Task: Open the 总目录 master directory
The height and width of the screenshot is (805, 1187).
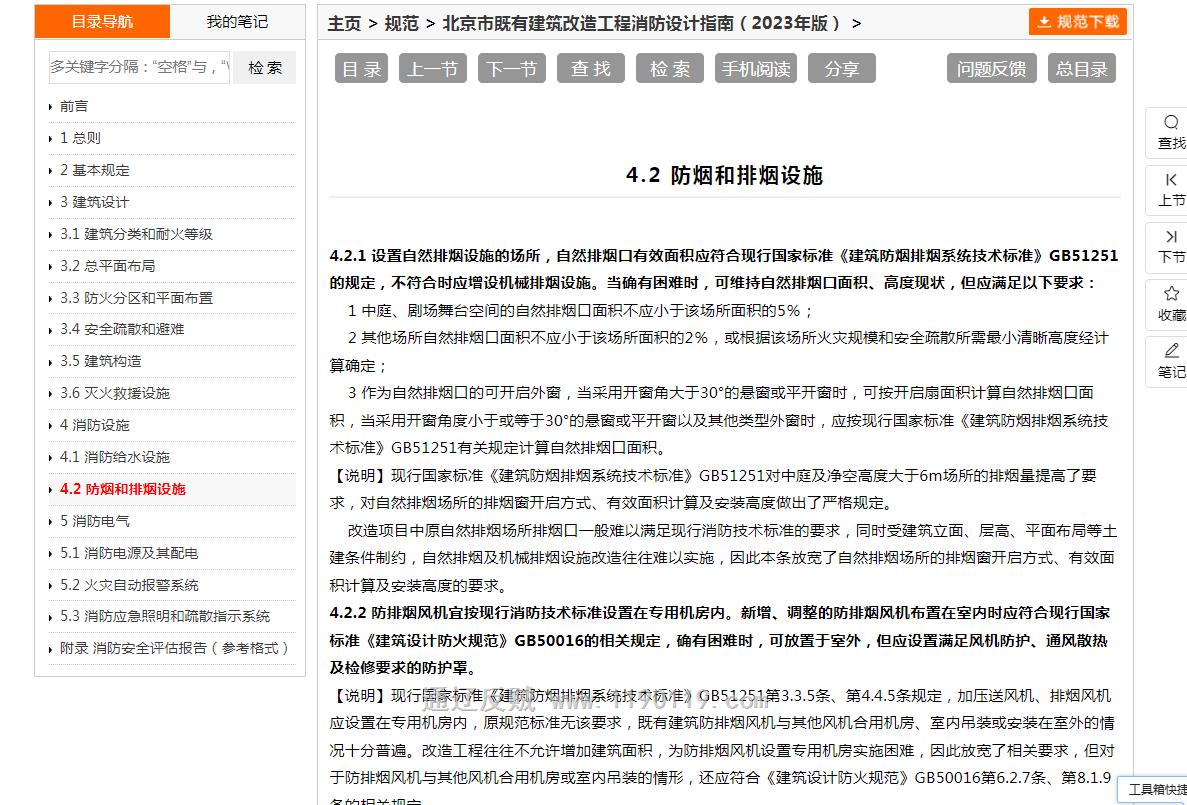Action: point(1082,69)
